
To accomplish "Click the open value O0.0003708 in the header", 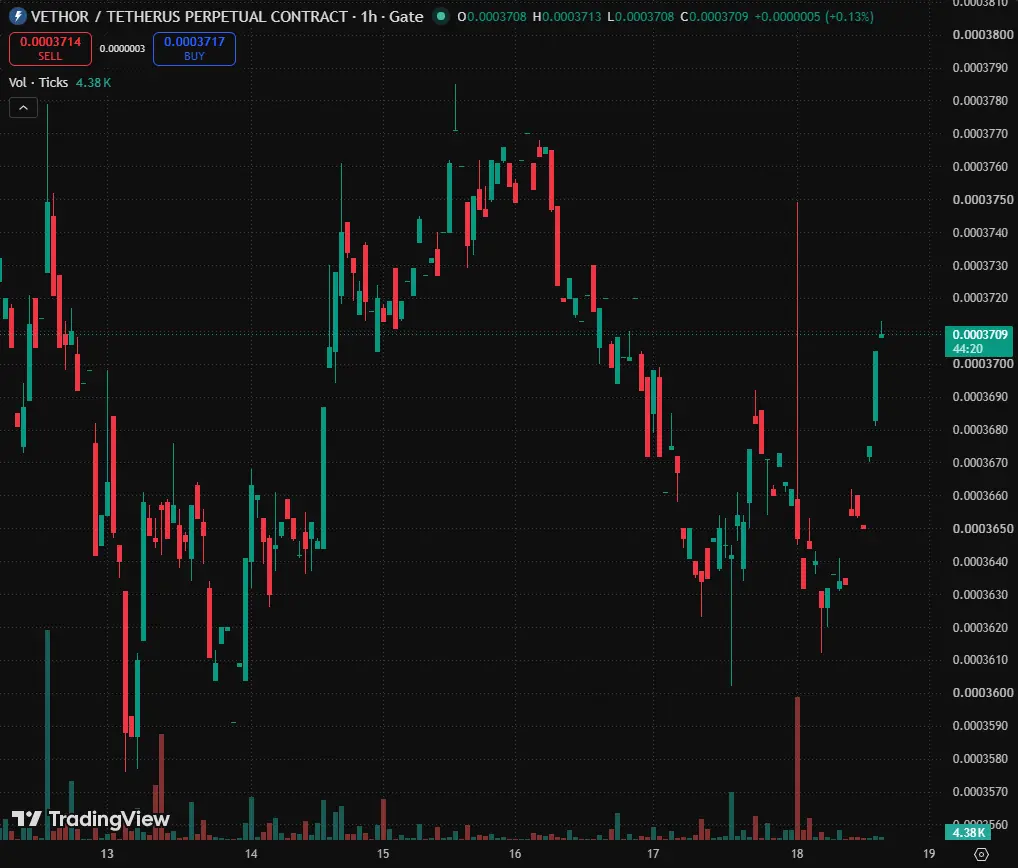I will click(491, 16).
